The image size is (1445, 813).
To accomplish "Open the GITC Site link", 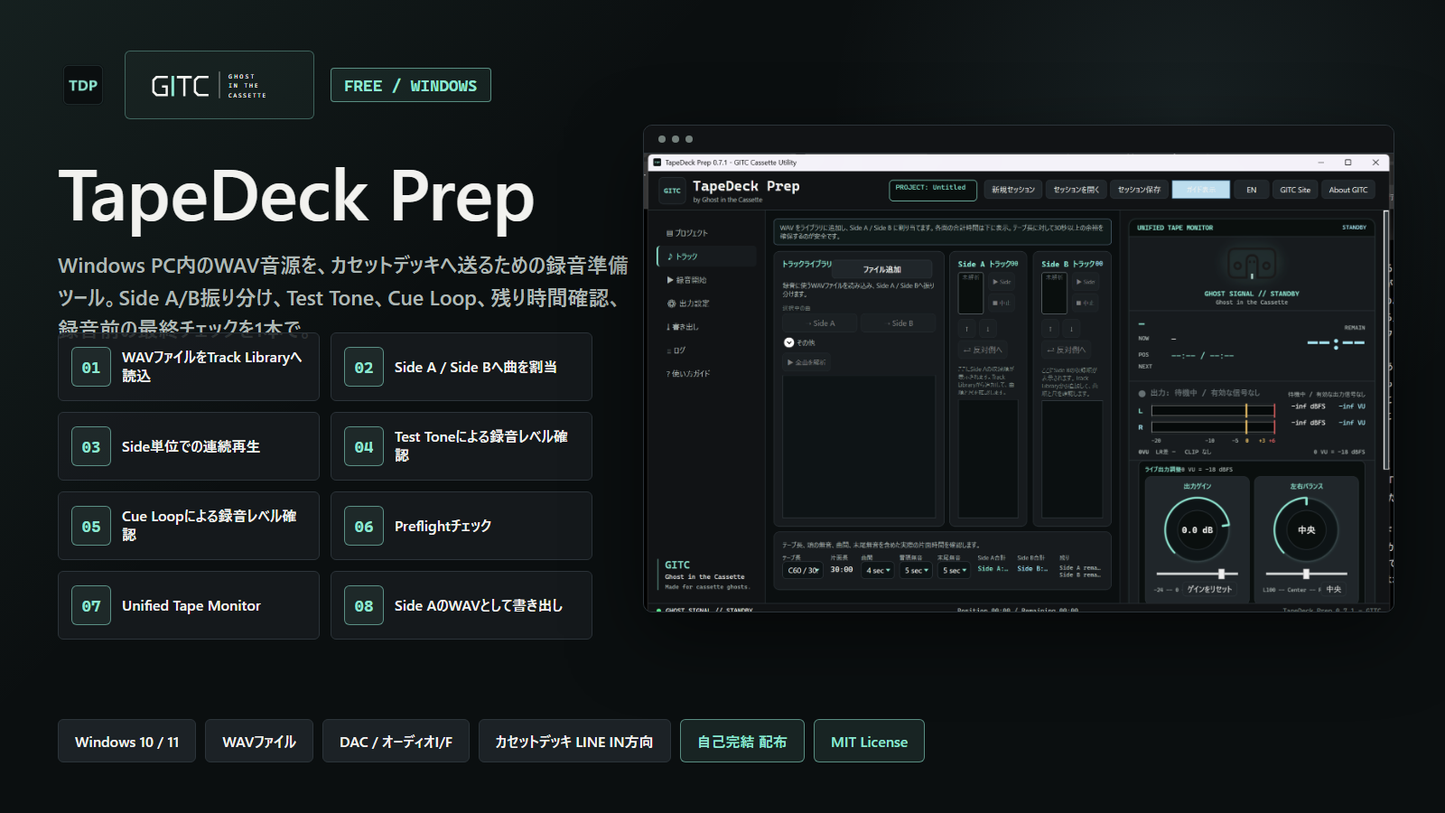I will 1295,189.
